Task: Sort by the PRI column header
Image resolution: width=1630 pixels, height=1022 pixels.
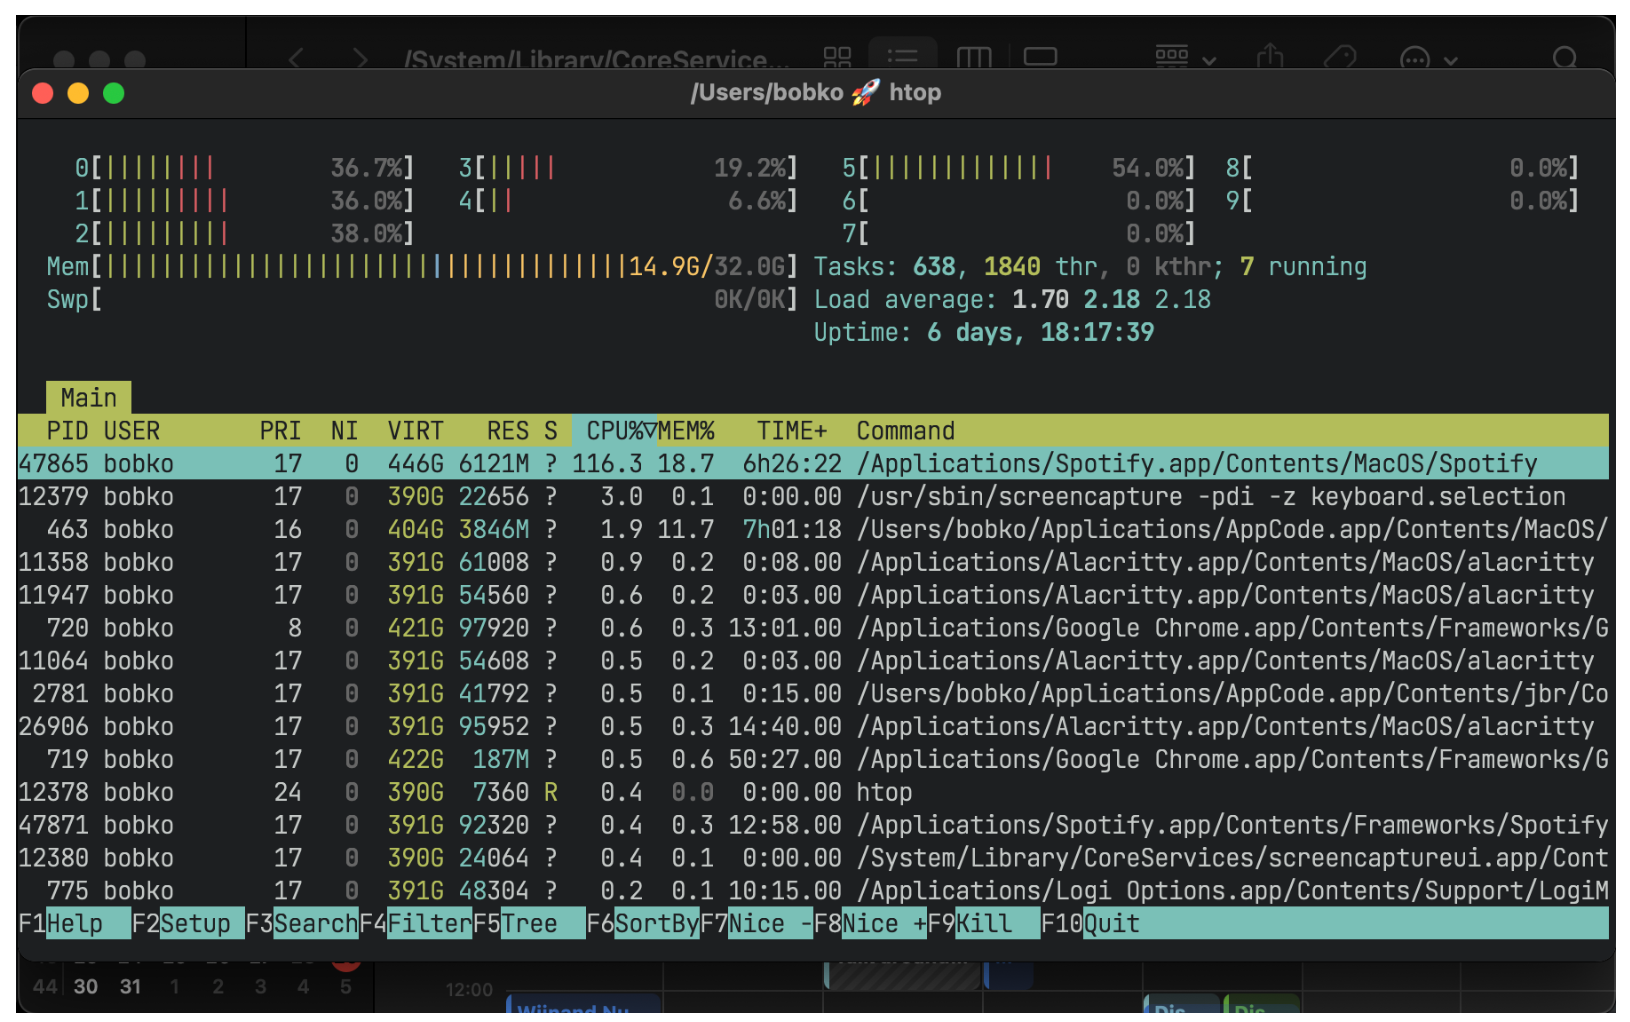Action: tap(280, 431)
